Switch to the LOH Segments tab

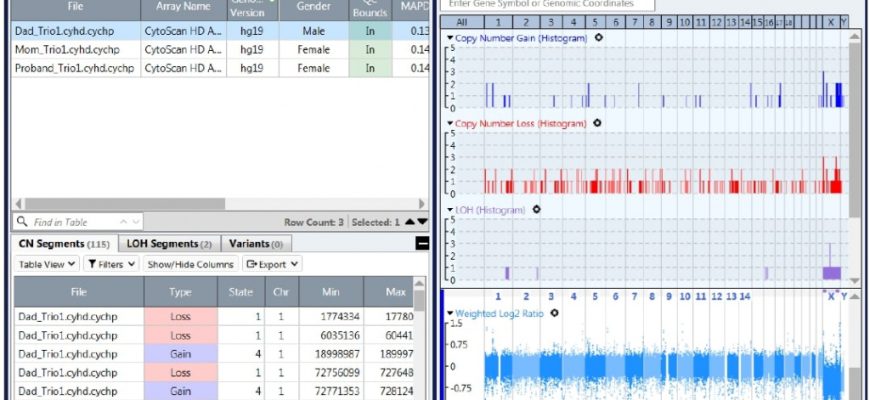coord(169,243)
